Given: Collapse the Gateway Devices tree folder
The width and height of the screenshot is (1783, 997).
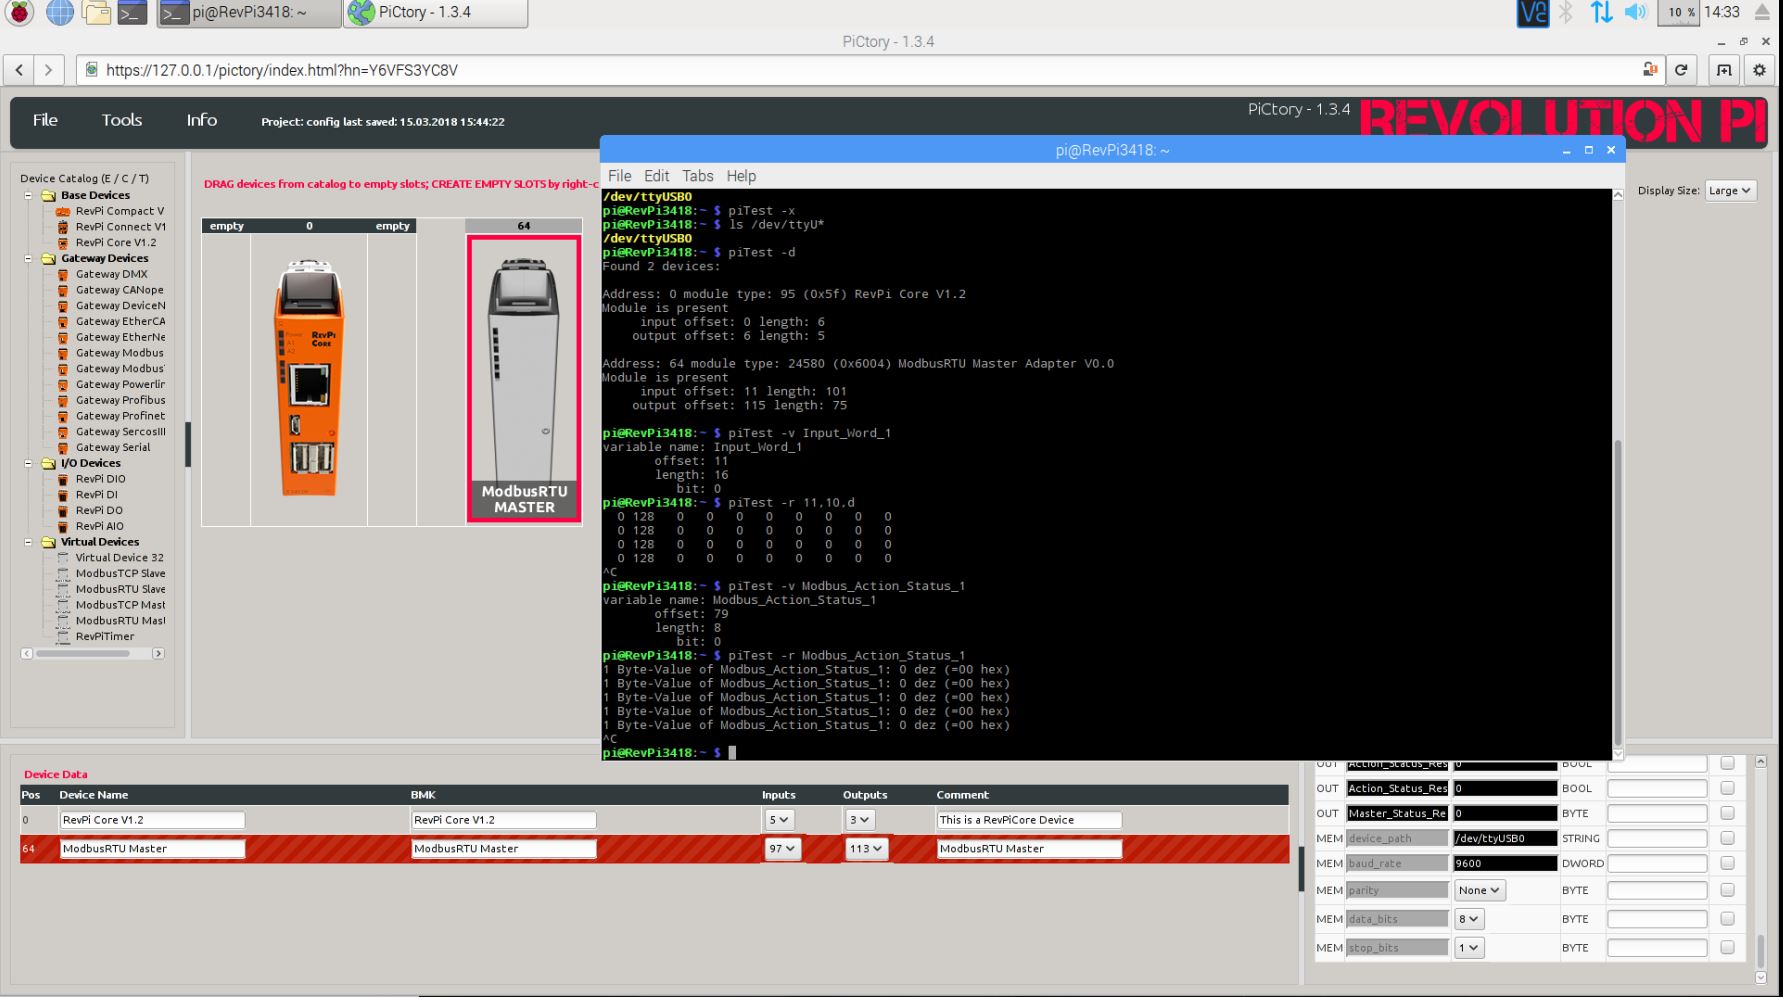Looking at the screenshot, I should click(28, 259).
